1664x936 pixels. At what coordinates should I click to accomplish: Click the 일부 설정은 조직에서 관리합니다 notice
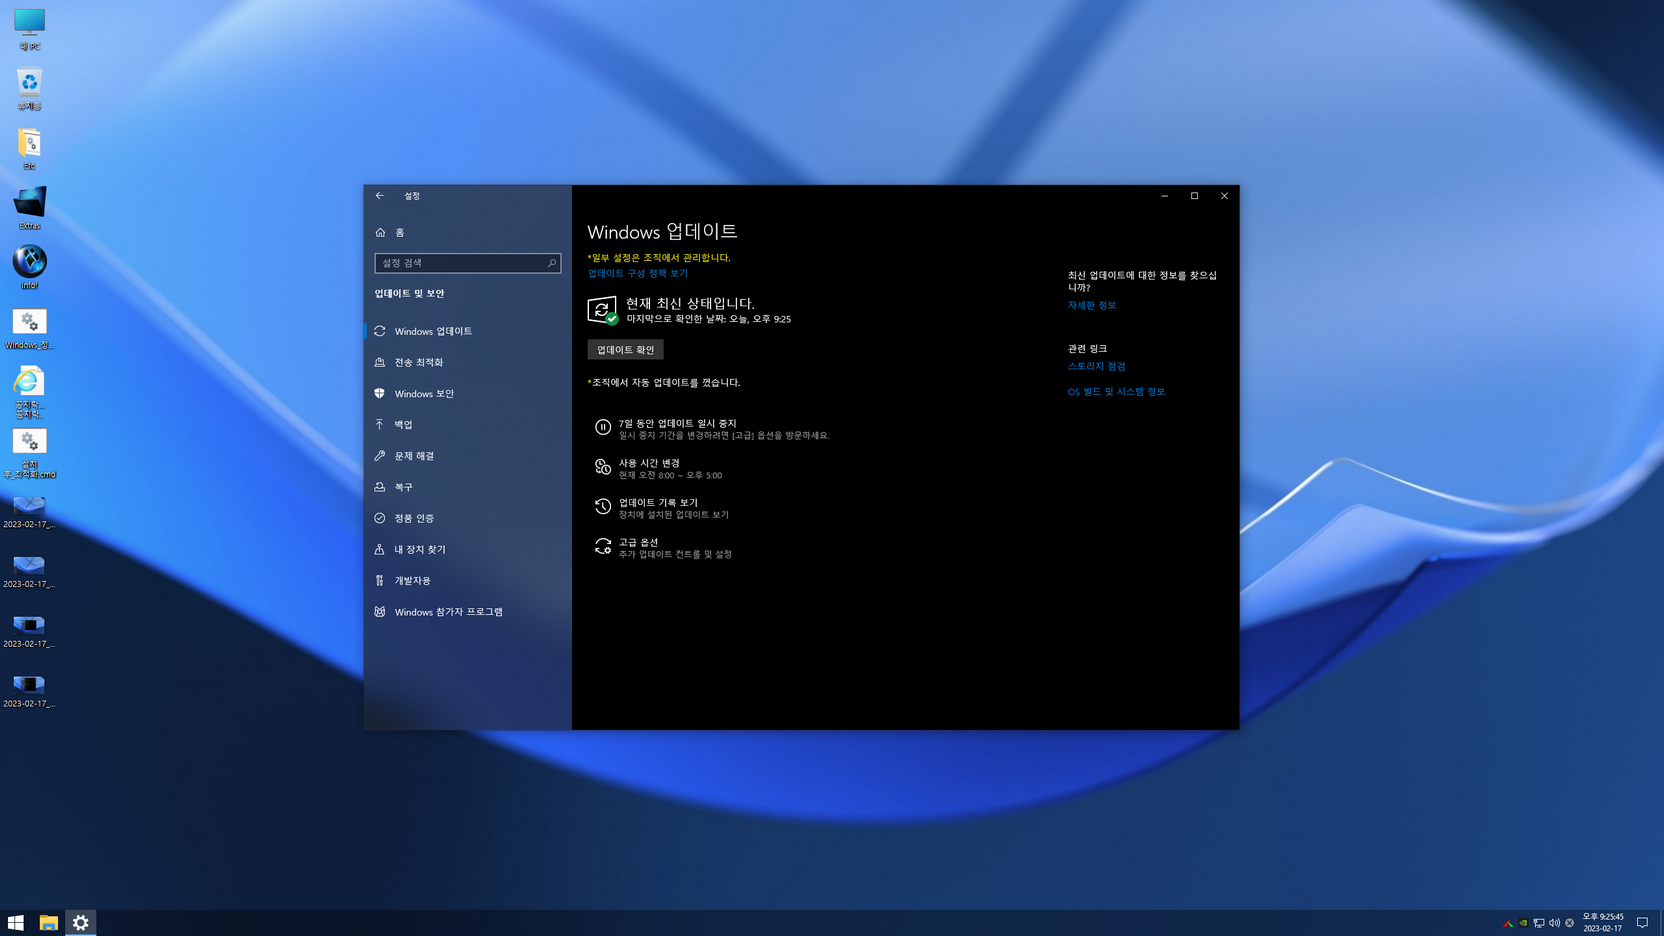[659, 257]
